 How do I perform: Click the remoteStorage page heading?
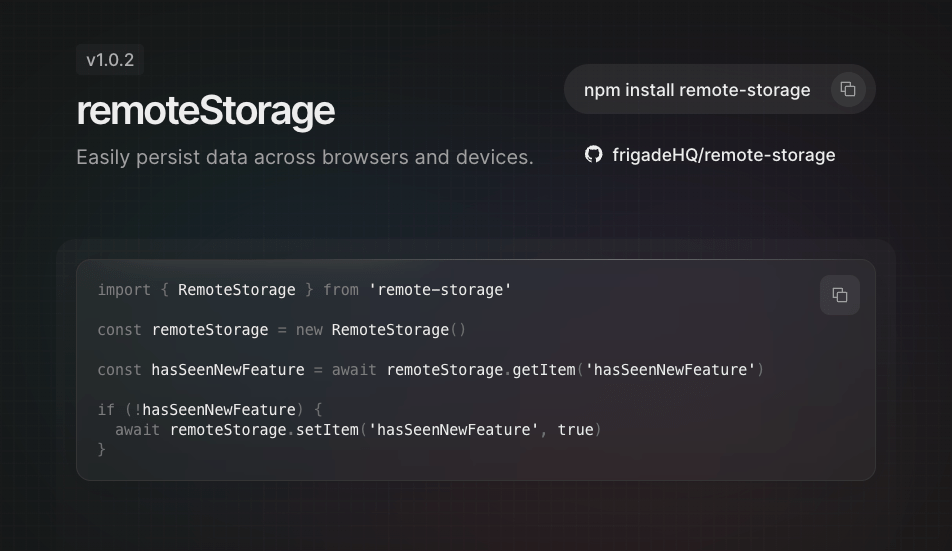pos(205,111)
